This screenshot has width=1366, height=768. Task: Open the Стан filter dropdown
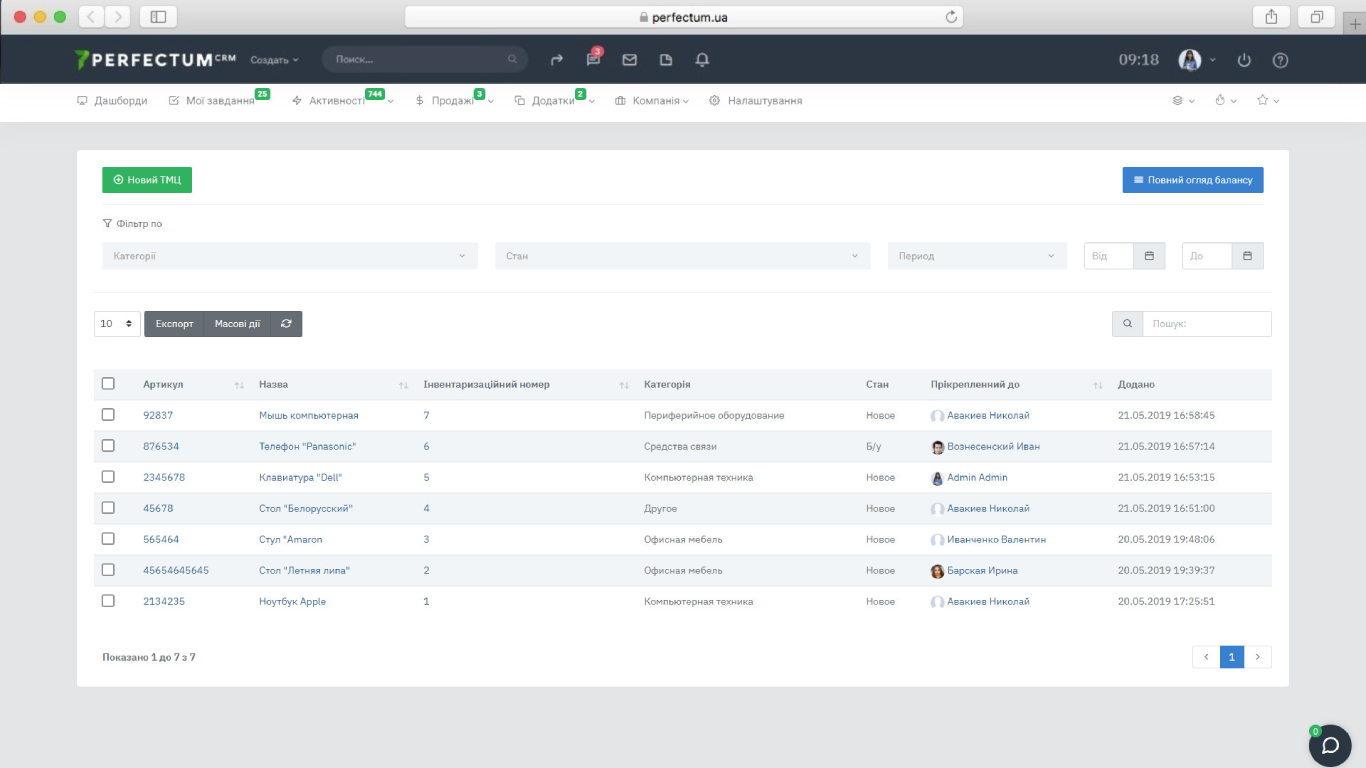coord(682,256)
